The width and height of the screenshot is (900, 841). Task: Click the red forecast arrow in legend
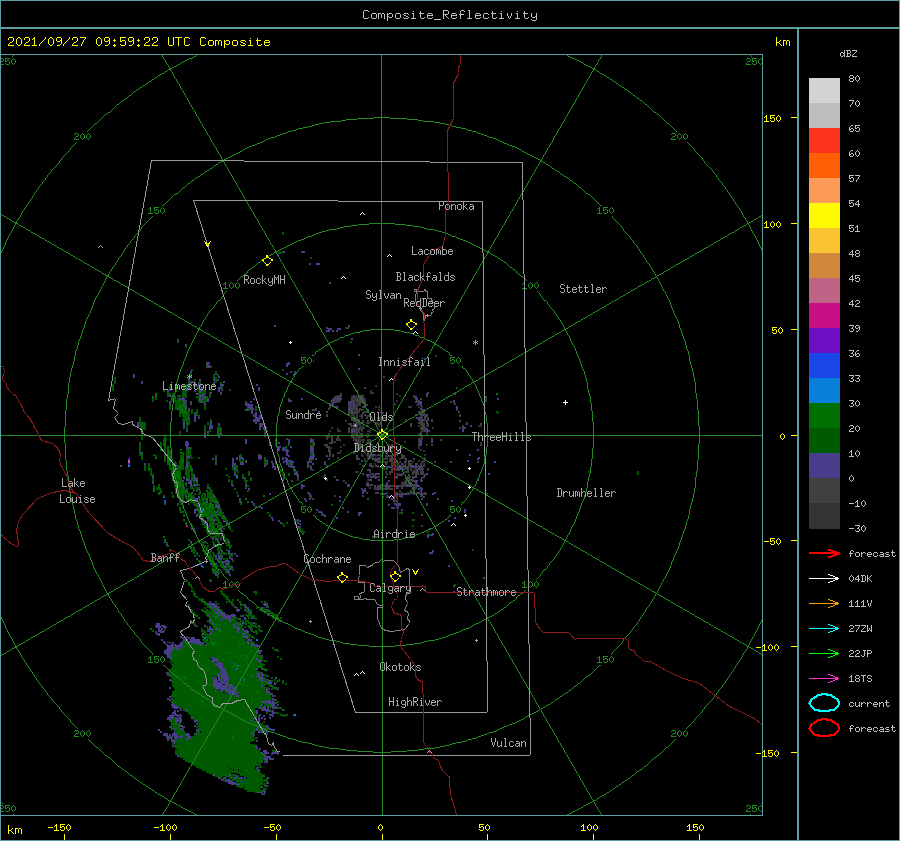[824, 553]
